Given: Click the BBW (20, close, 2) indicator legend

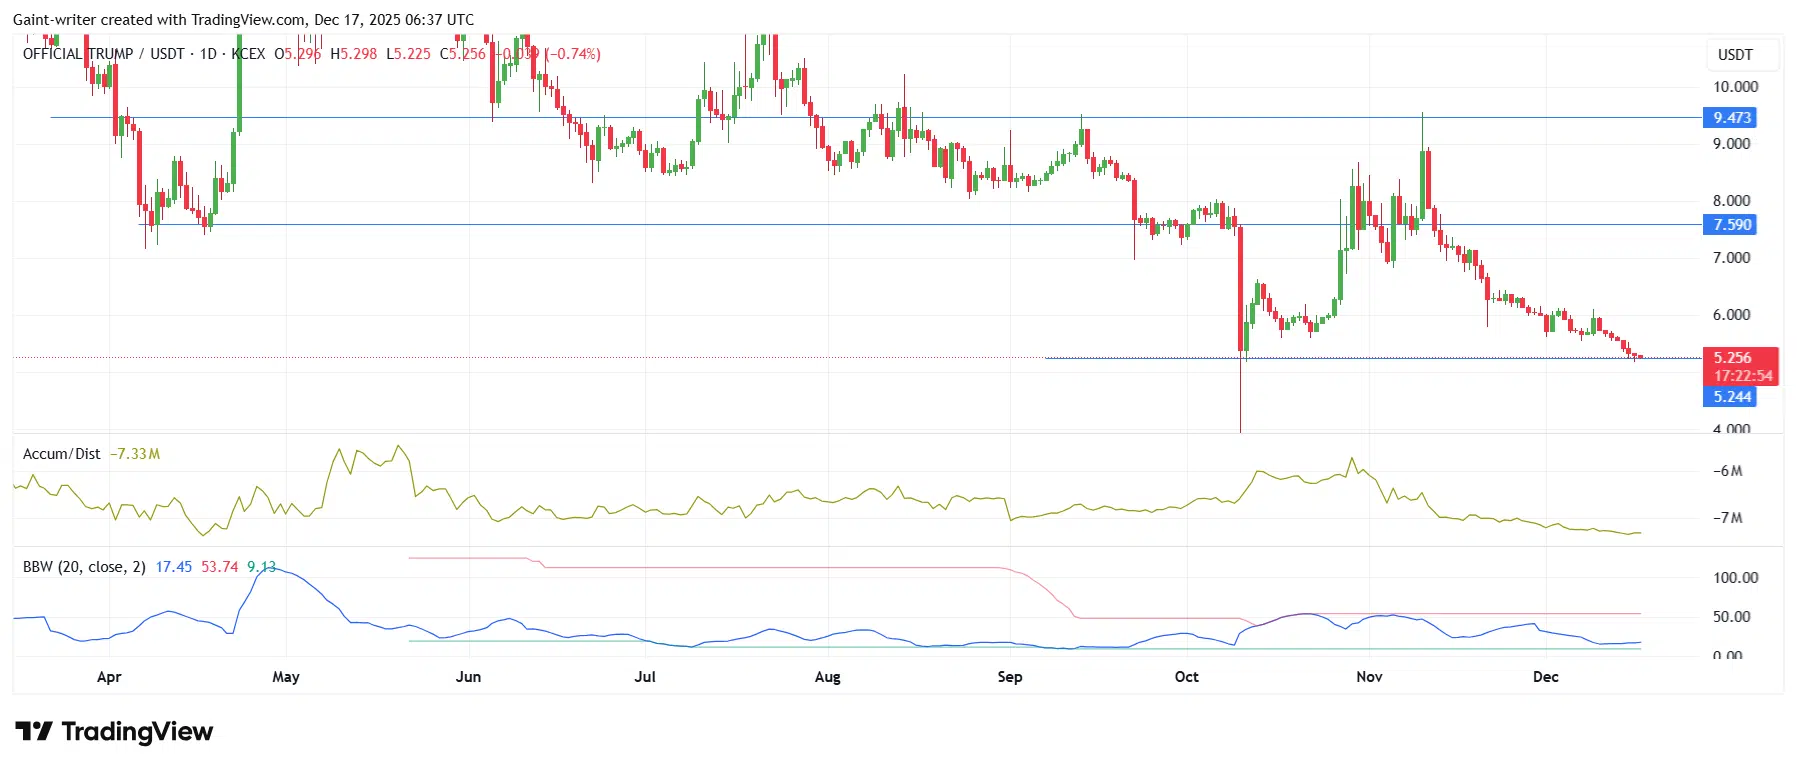Looking at the screenshot, I should 84,567.
